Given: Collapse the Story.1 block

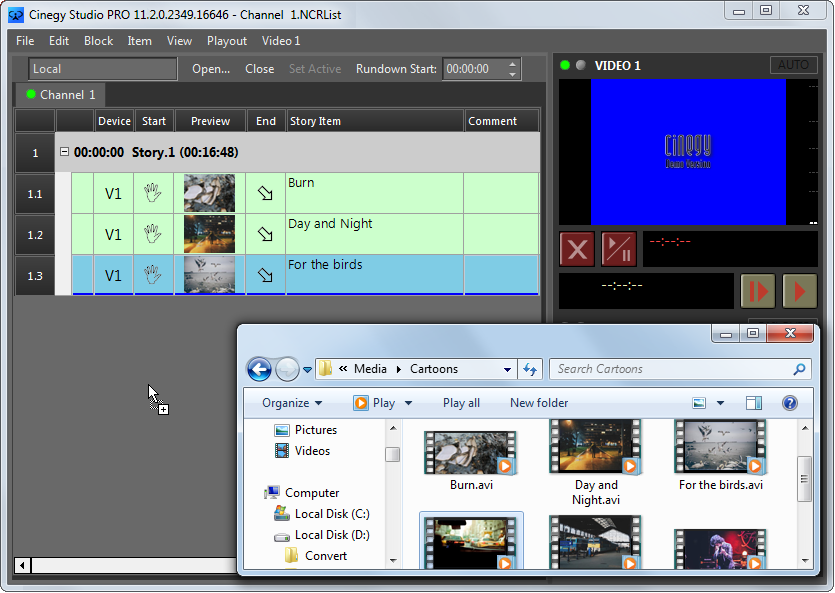Looking at the screenshot, I should 64,152.
